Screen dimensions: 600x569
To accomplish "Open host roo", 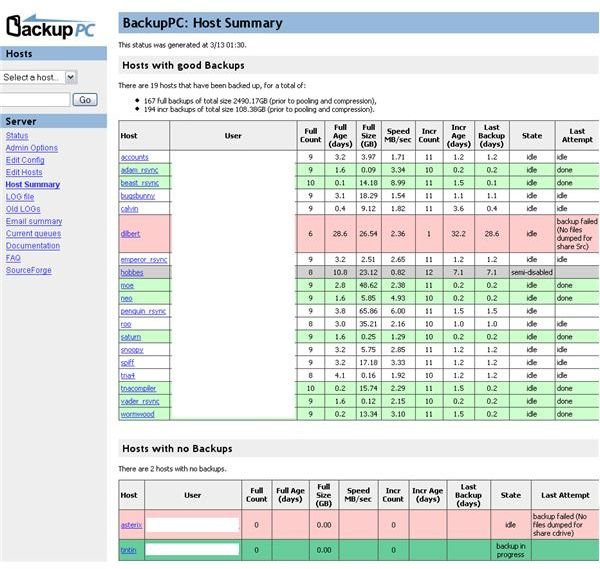I will (126, 324).
